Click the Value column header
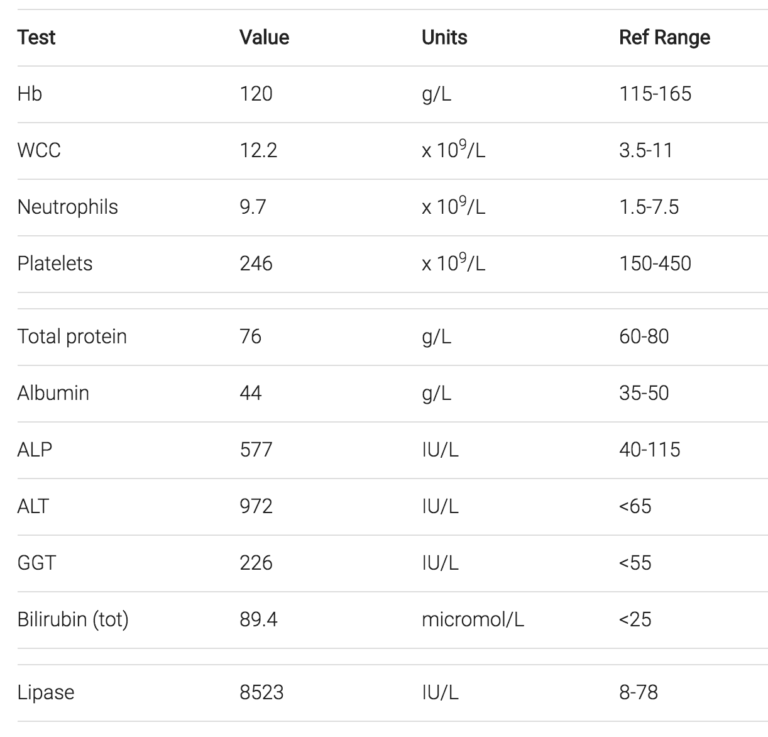Screen dimensions: 768x737 pyautogui.click(x=264, y=38)
